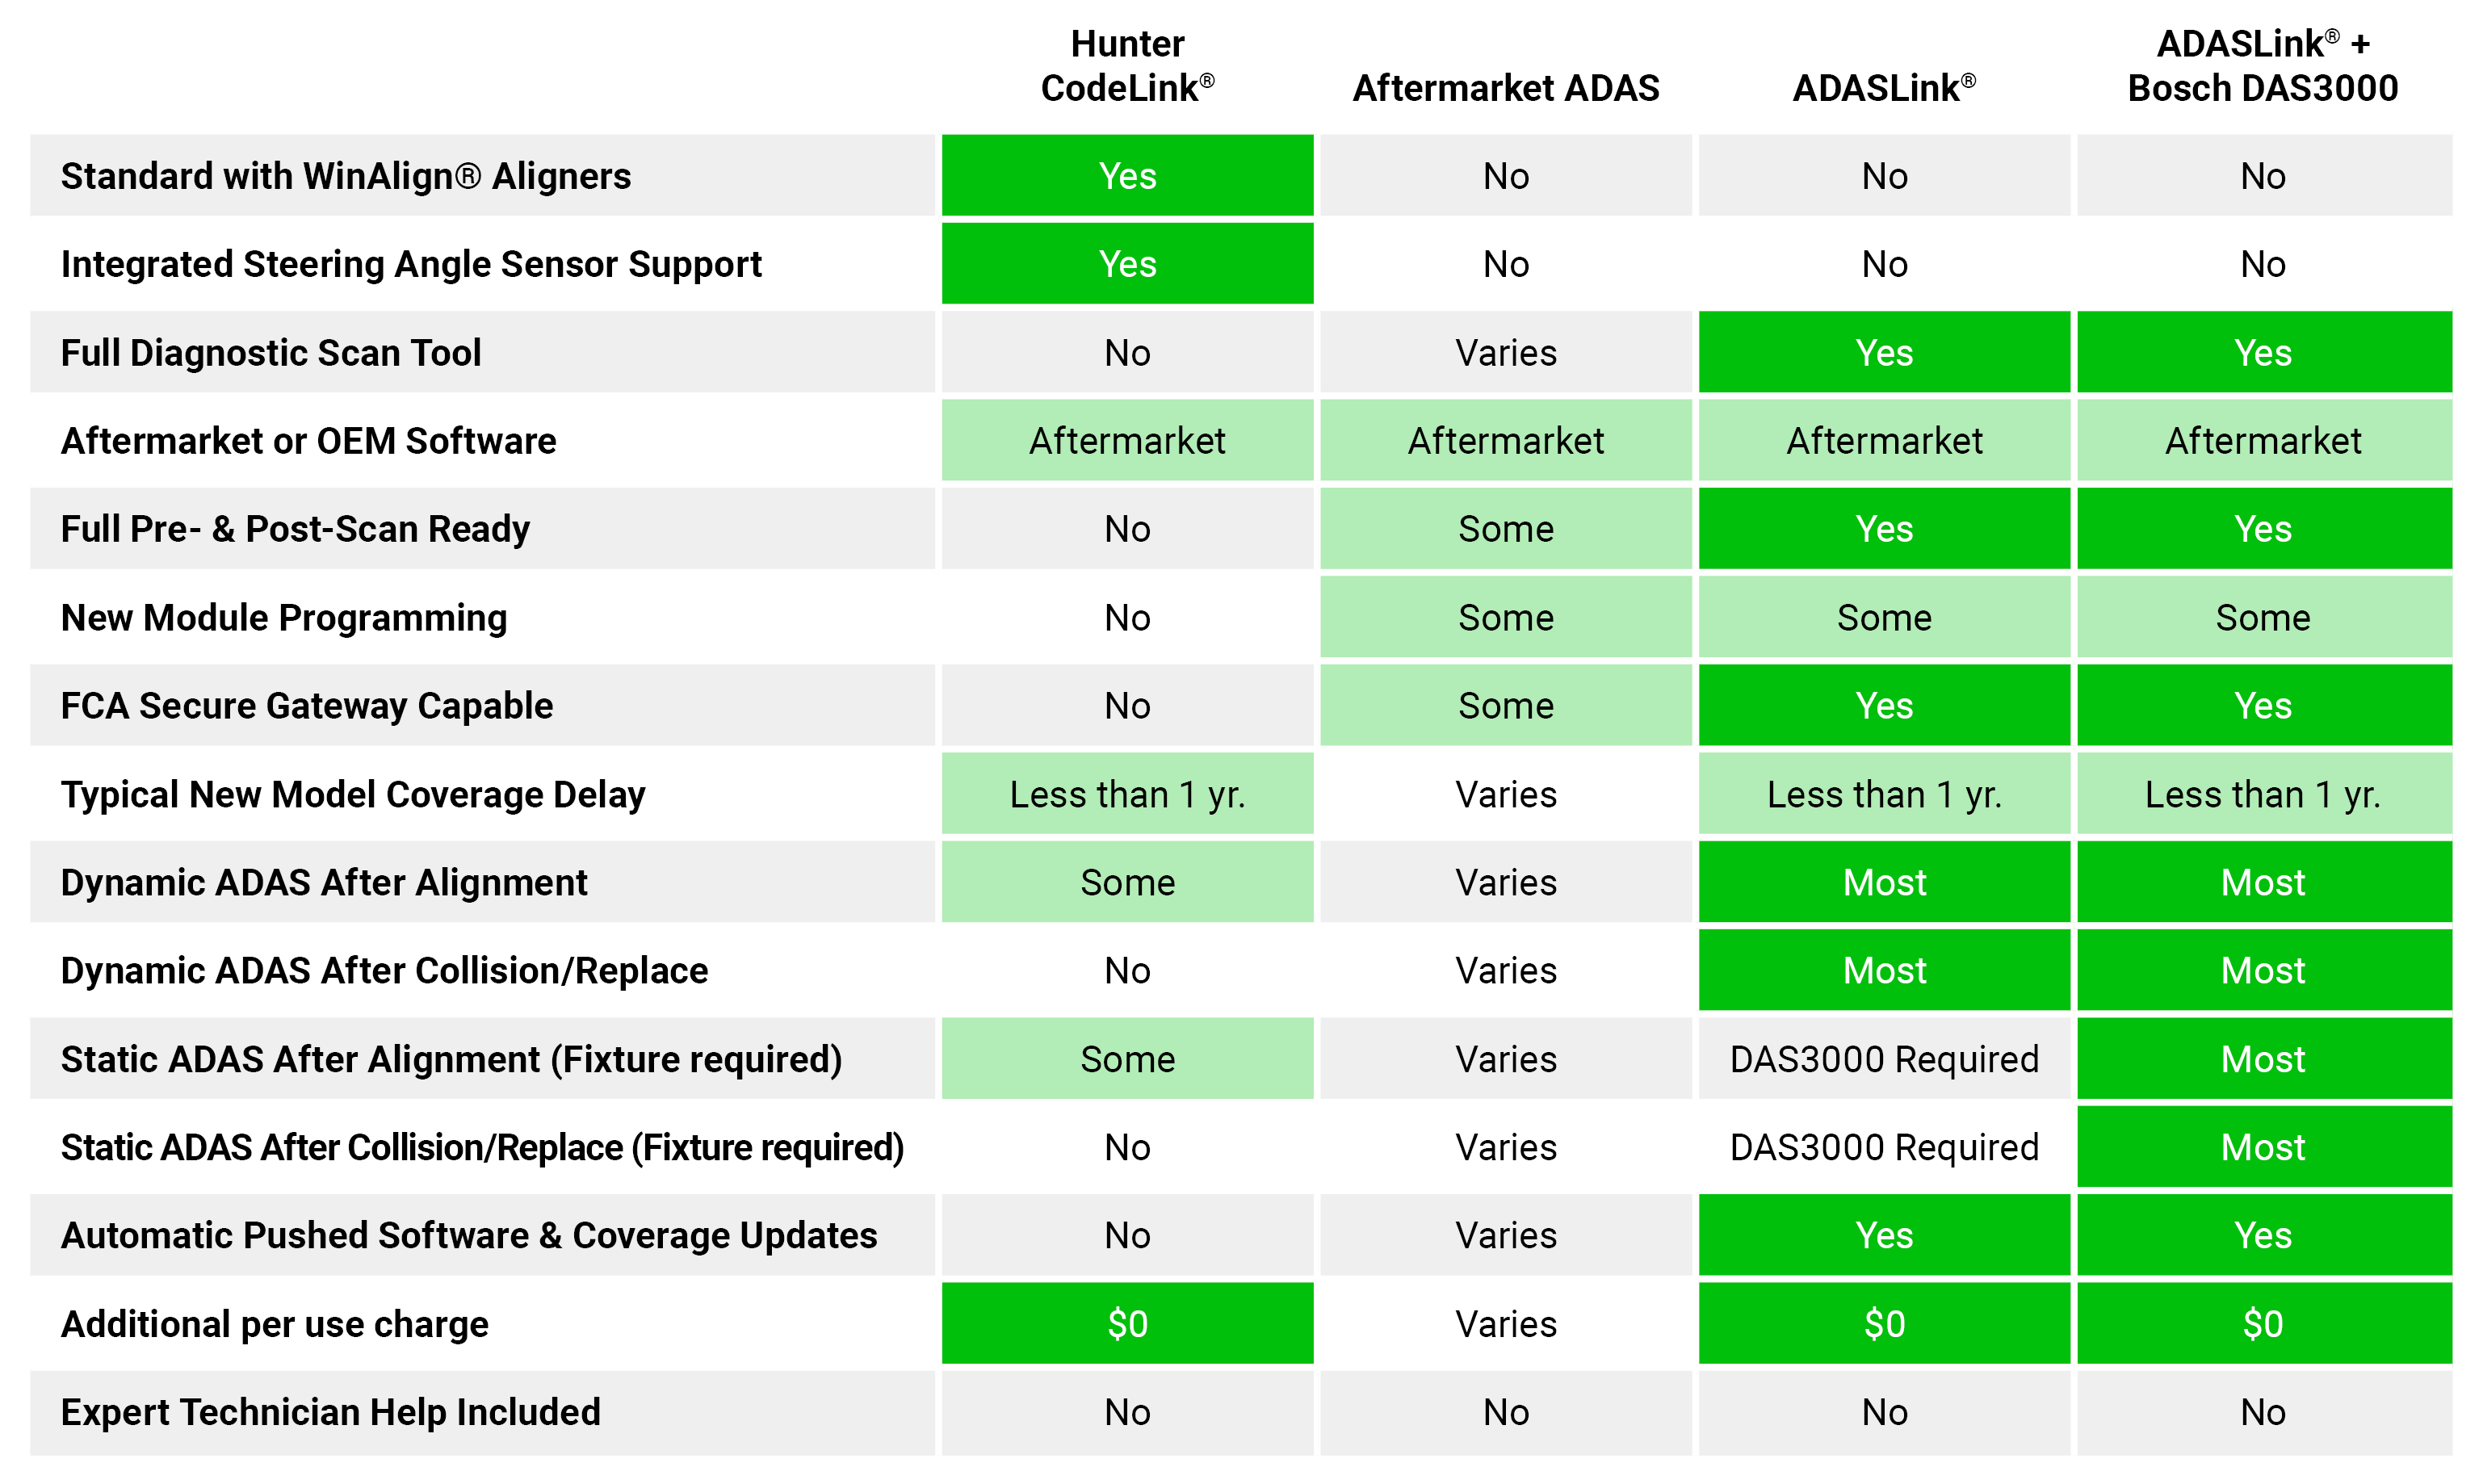Click green Yes cell for WinAlign Aligners row
2483x1484 pixels.
[x=1127, y=176]
